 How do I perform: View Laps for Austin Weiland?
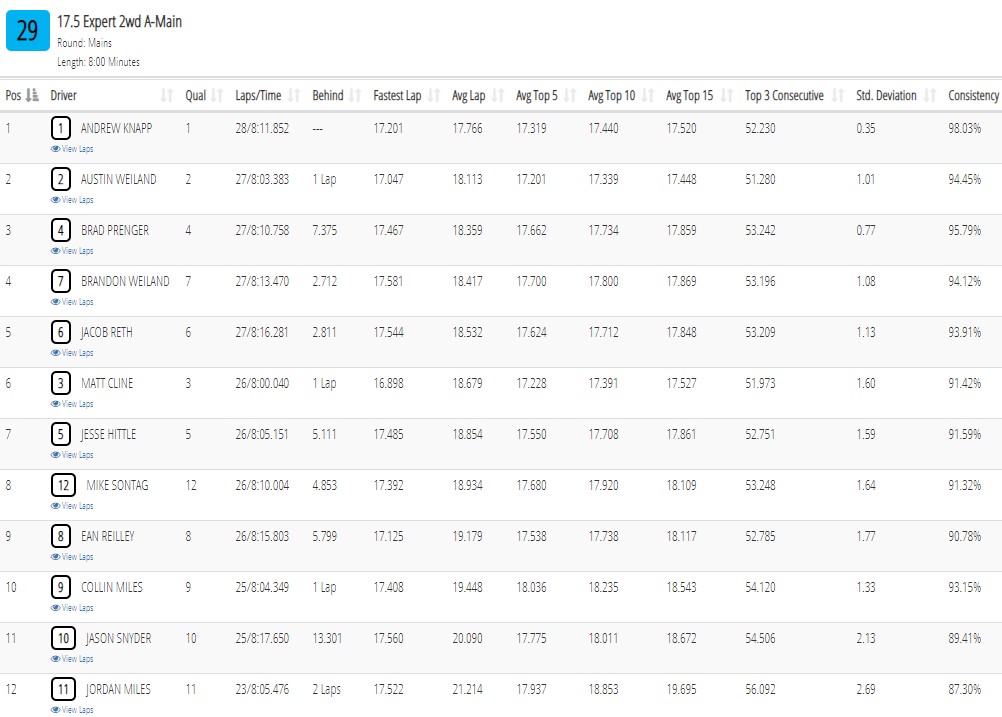pyautogui.click(x=72, y=200)
